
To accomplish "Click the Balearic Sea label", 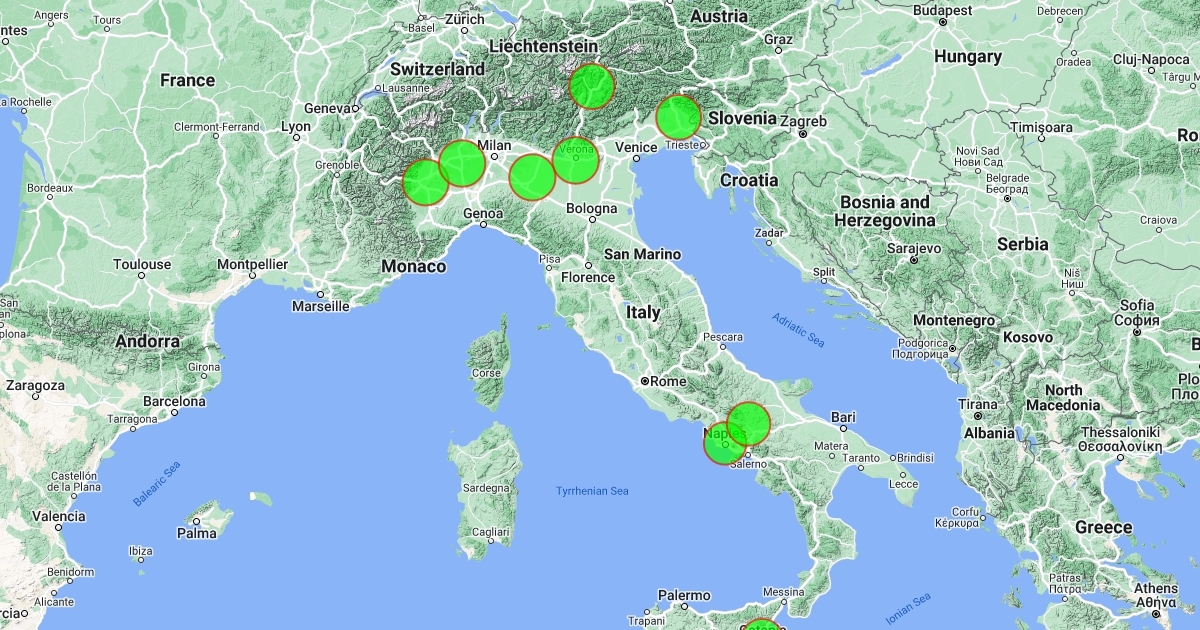I will (158, 484).
